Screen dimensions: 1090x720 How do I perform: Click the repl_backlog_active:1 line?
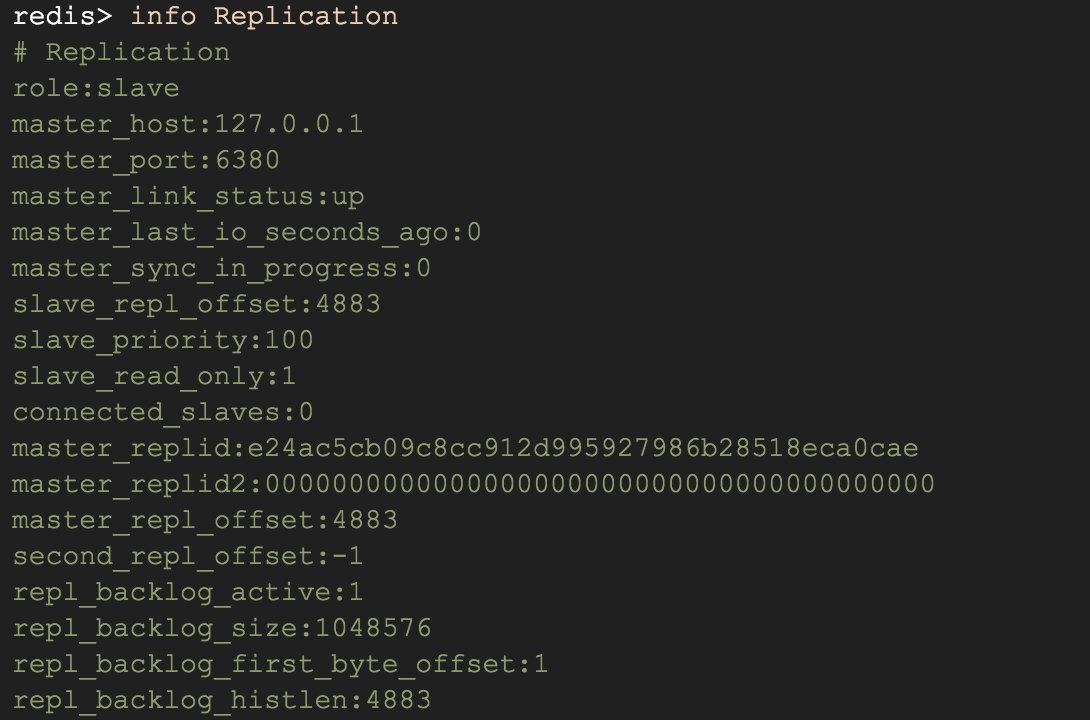[188, 592]
